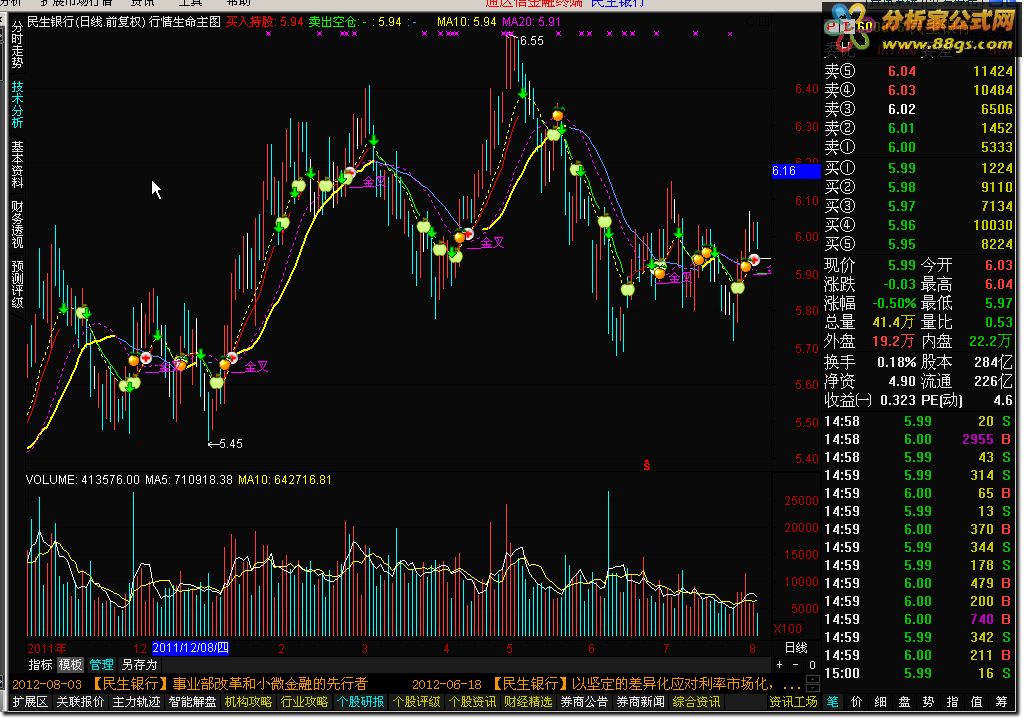
Task: Click the 买⑤ 5.95 order book row
Action: pyautogui.click(x=918, y=244)
